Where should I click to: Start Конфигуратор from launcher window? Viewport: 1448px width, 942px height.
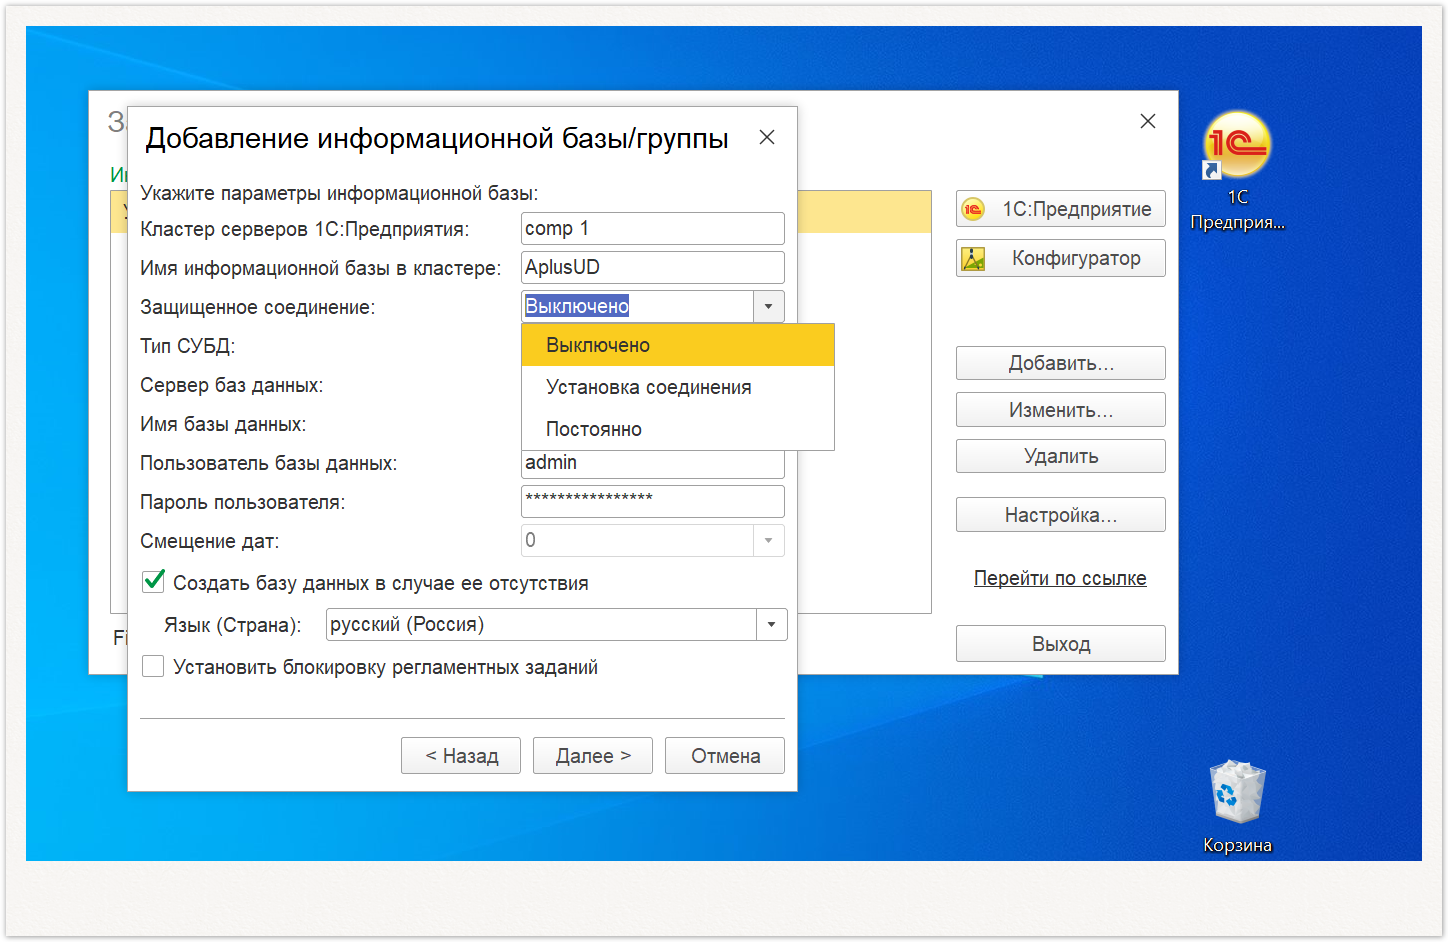(x=1061, y=258)
